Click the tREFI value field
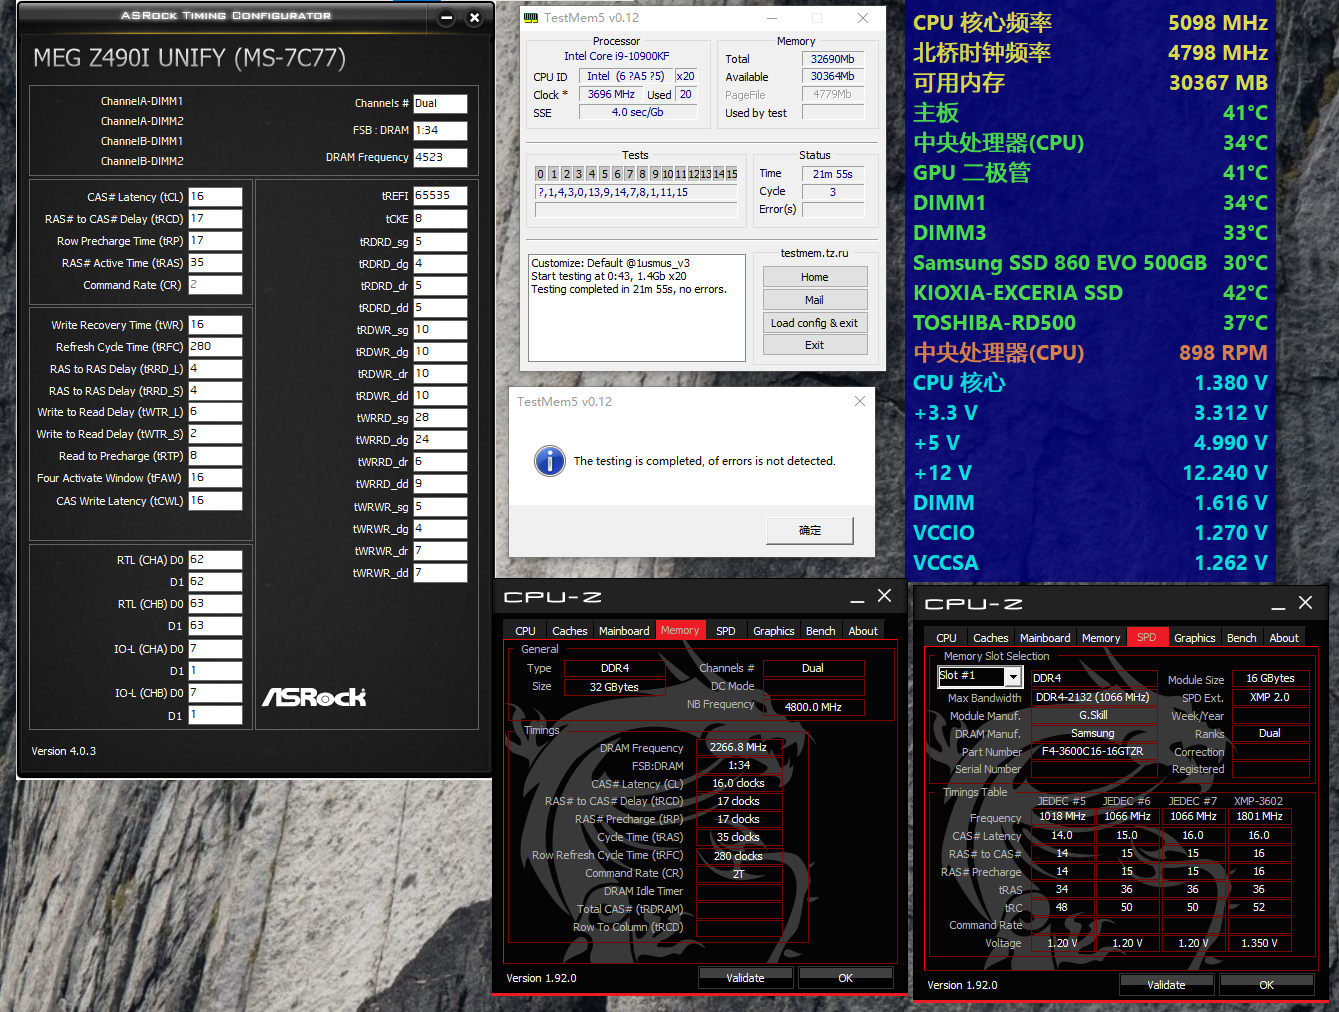The height and width of the screenshot is (1012, 1339). point(440,196)
